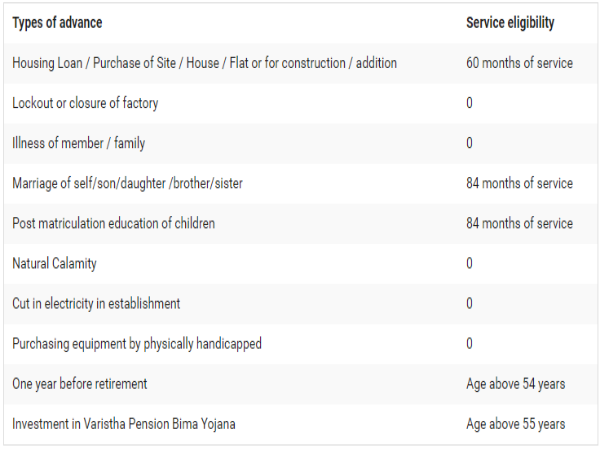The width and height of the screenshot is (600, 450).
Task: Click the 'Natural Calamity' row text
Action: click(54, 263)
